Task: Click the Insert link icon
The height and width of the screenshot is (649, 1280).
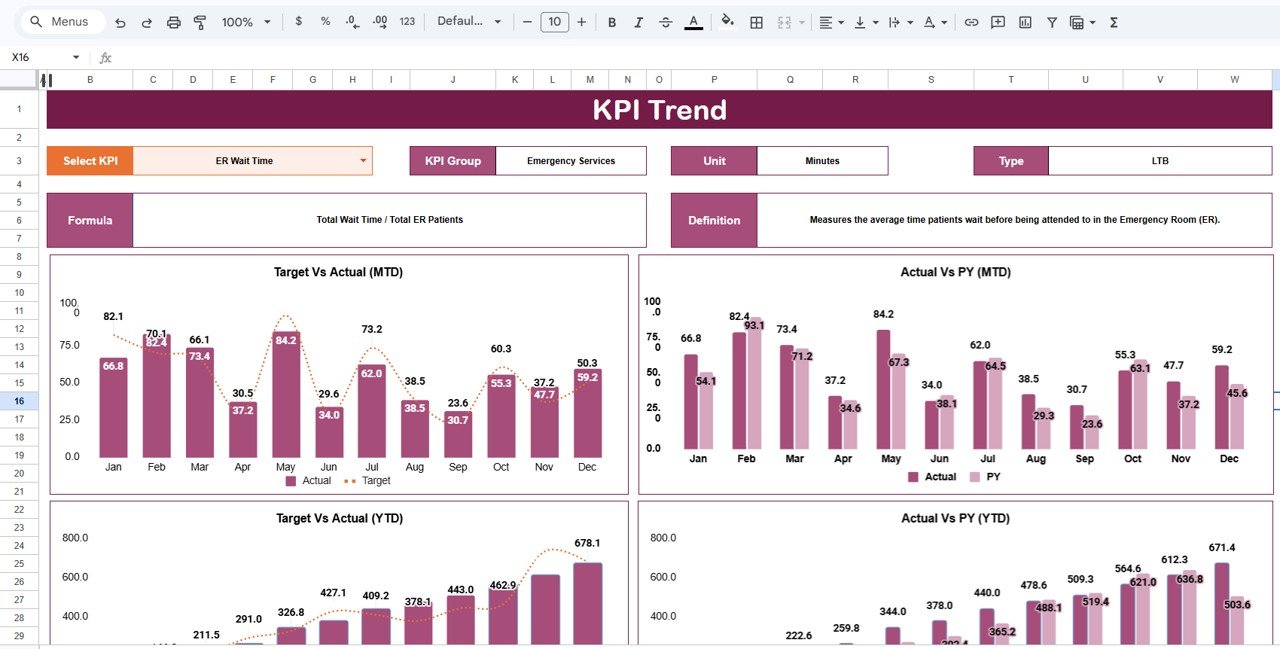Action: point(971,21)
